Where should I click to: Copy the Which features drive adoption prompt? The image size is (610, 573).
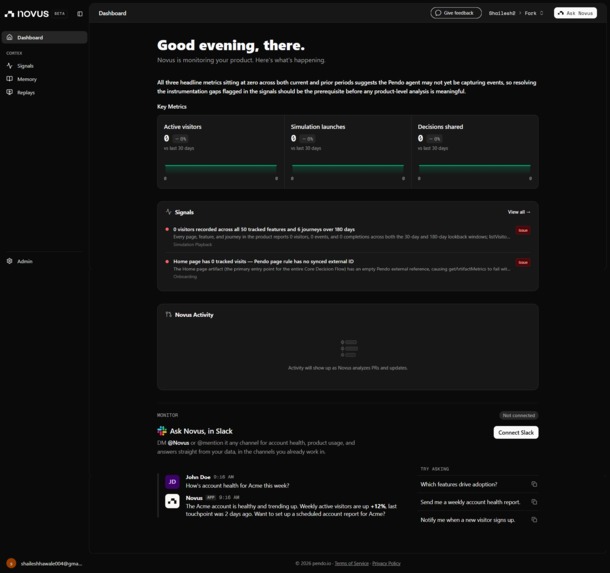[534, 484]
